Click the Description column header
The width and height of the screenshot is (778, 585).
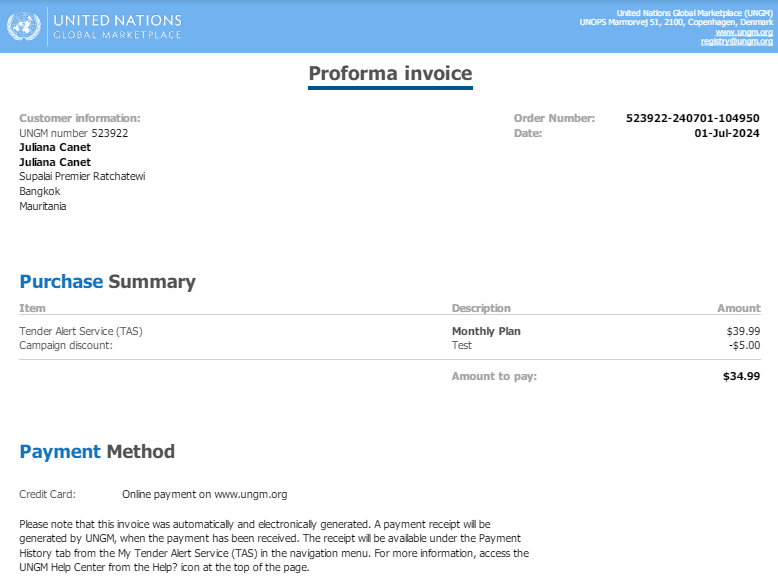pos(481,308)
